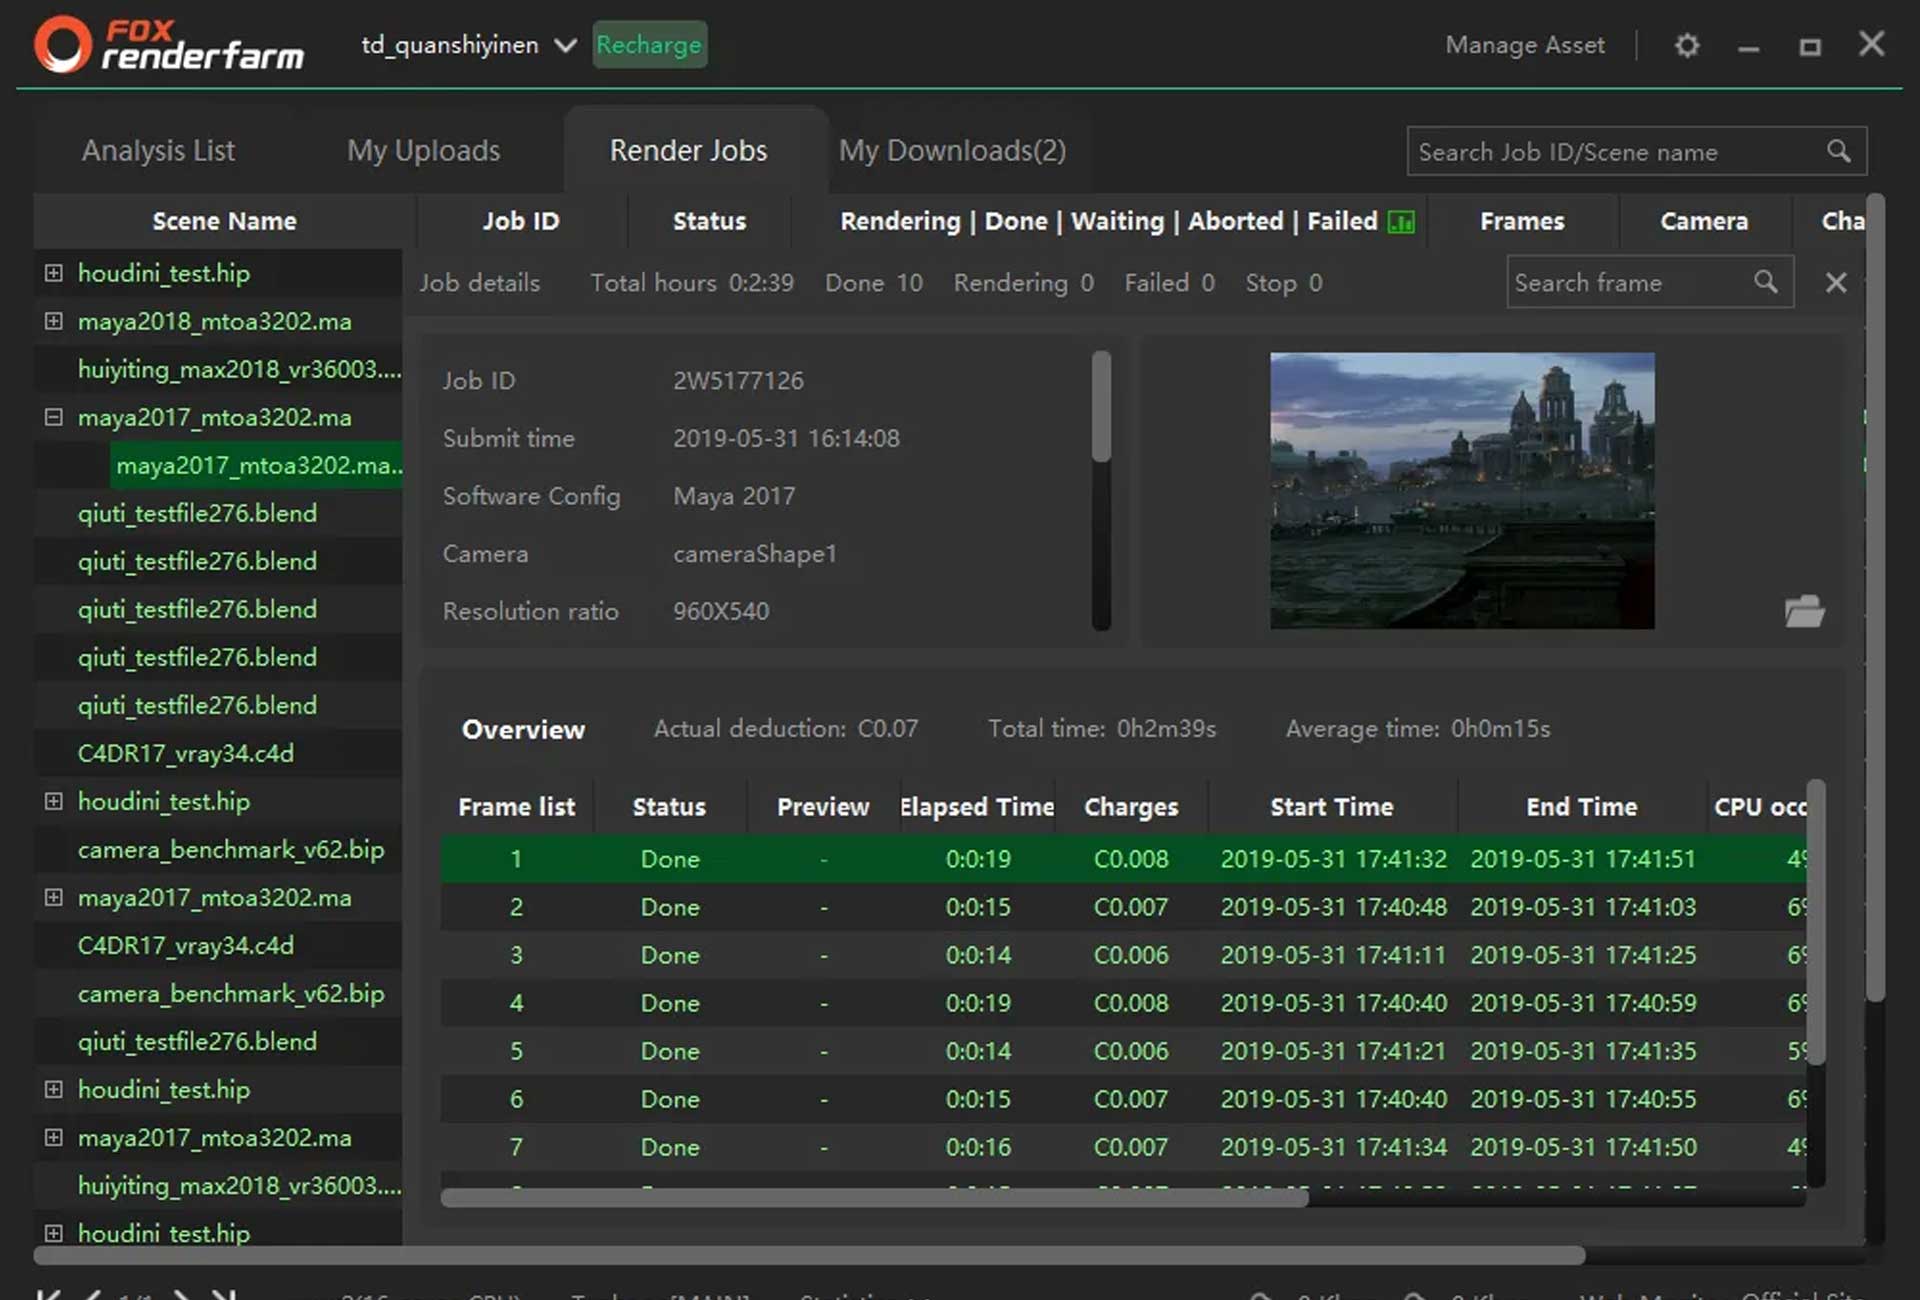This screenshot has width=1920, height=1300.
Task: Close the Job details panel
Action: coord(1836,283)
